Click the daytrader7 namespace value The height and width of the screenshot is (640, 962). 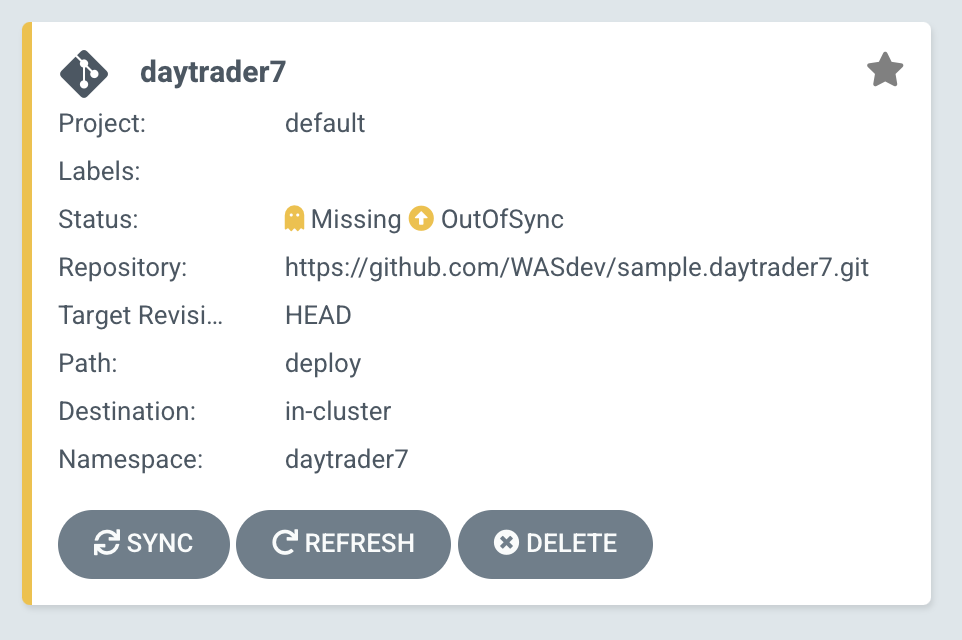coord(347,459)
